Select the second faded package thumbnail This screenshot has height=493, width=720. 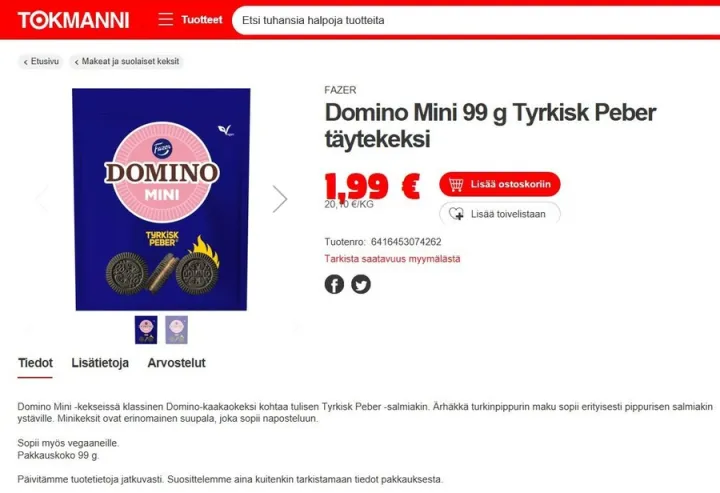[x=177, y=330]
